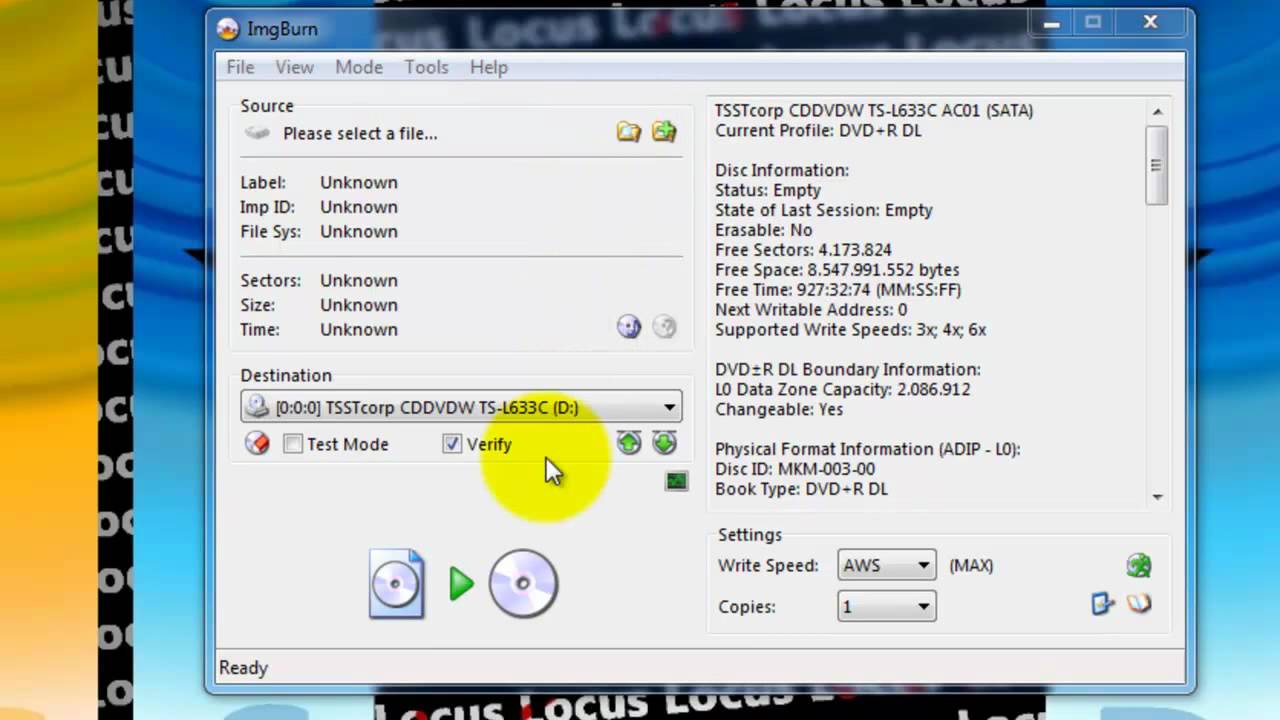This screenshot has height=720, width=1280.
Task: Click the green write arrow button
Action: click(461, 584)
